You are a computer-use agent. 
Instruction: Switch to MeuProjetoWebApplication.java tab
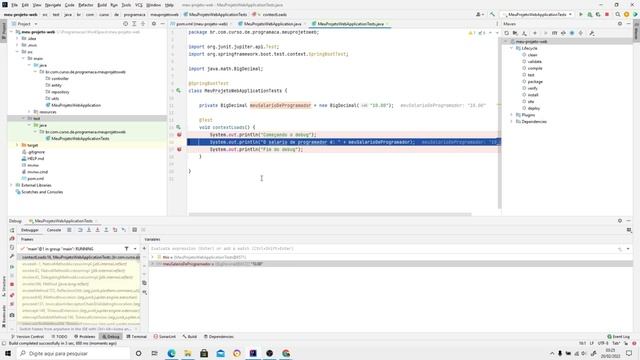271,24
